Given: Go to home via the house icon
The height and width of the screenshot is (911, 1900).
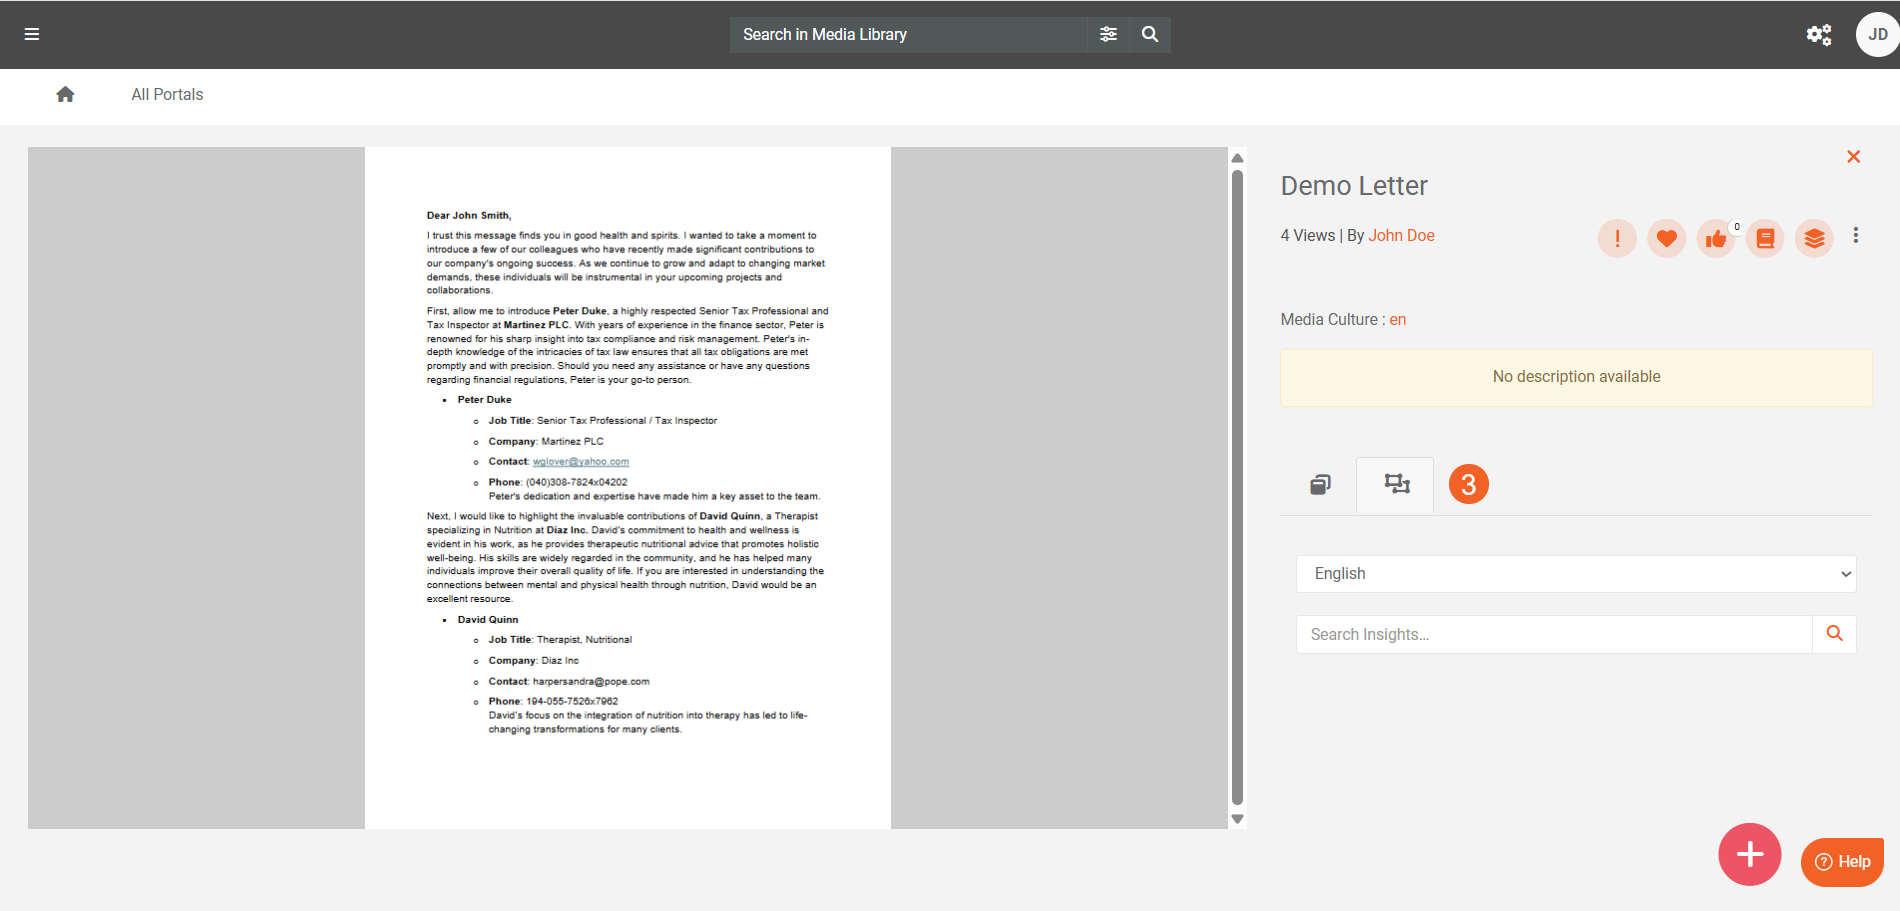Looking at the screenshot, I should 65,94.
